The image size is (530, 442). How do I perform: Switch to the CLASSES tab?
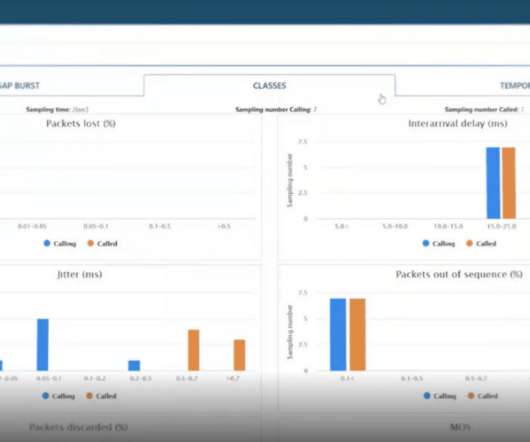pos(269,85)
